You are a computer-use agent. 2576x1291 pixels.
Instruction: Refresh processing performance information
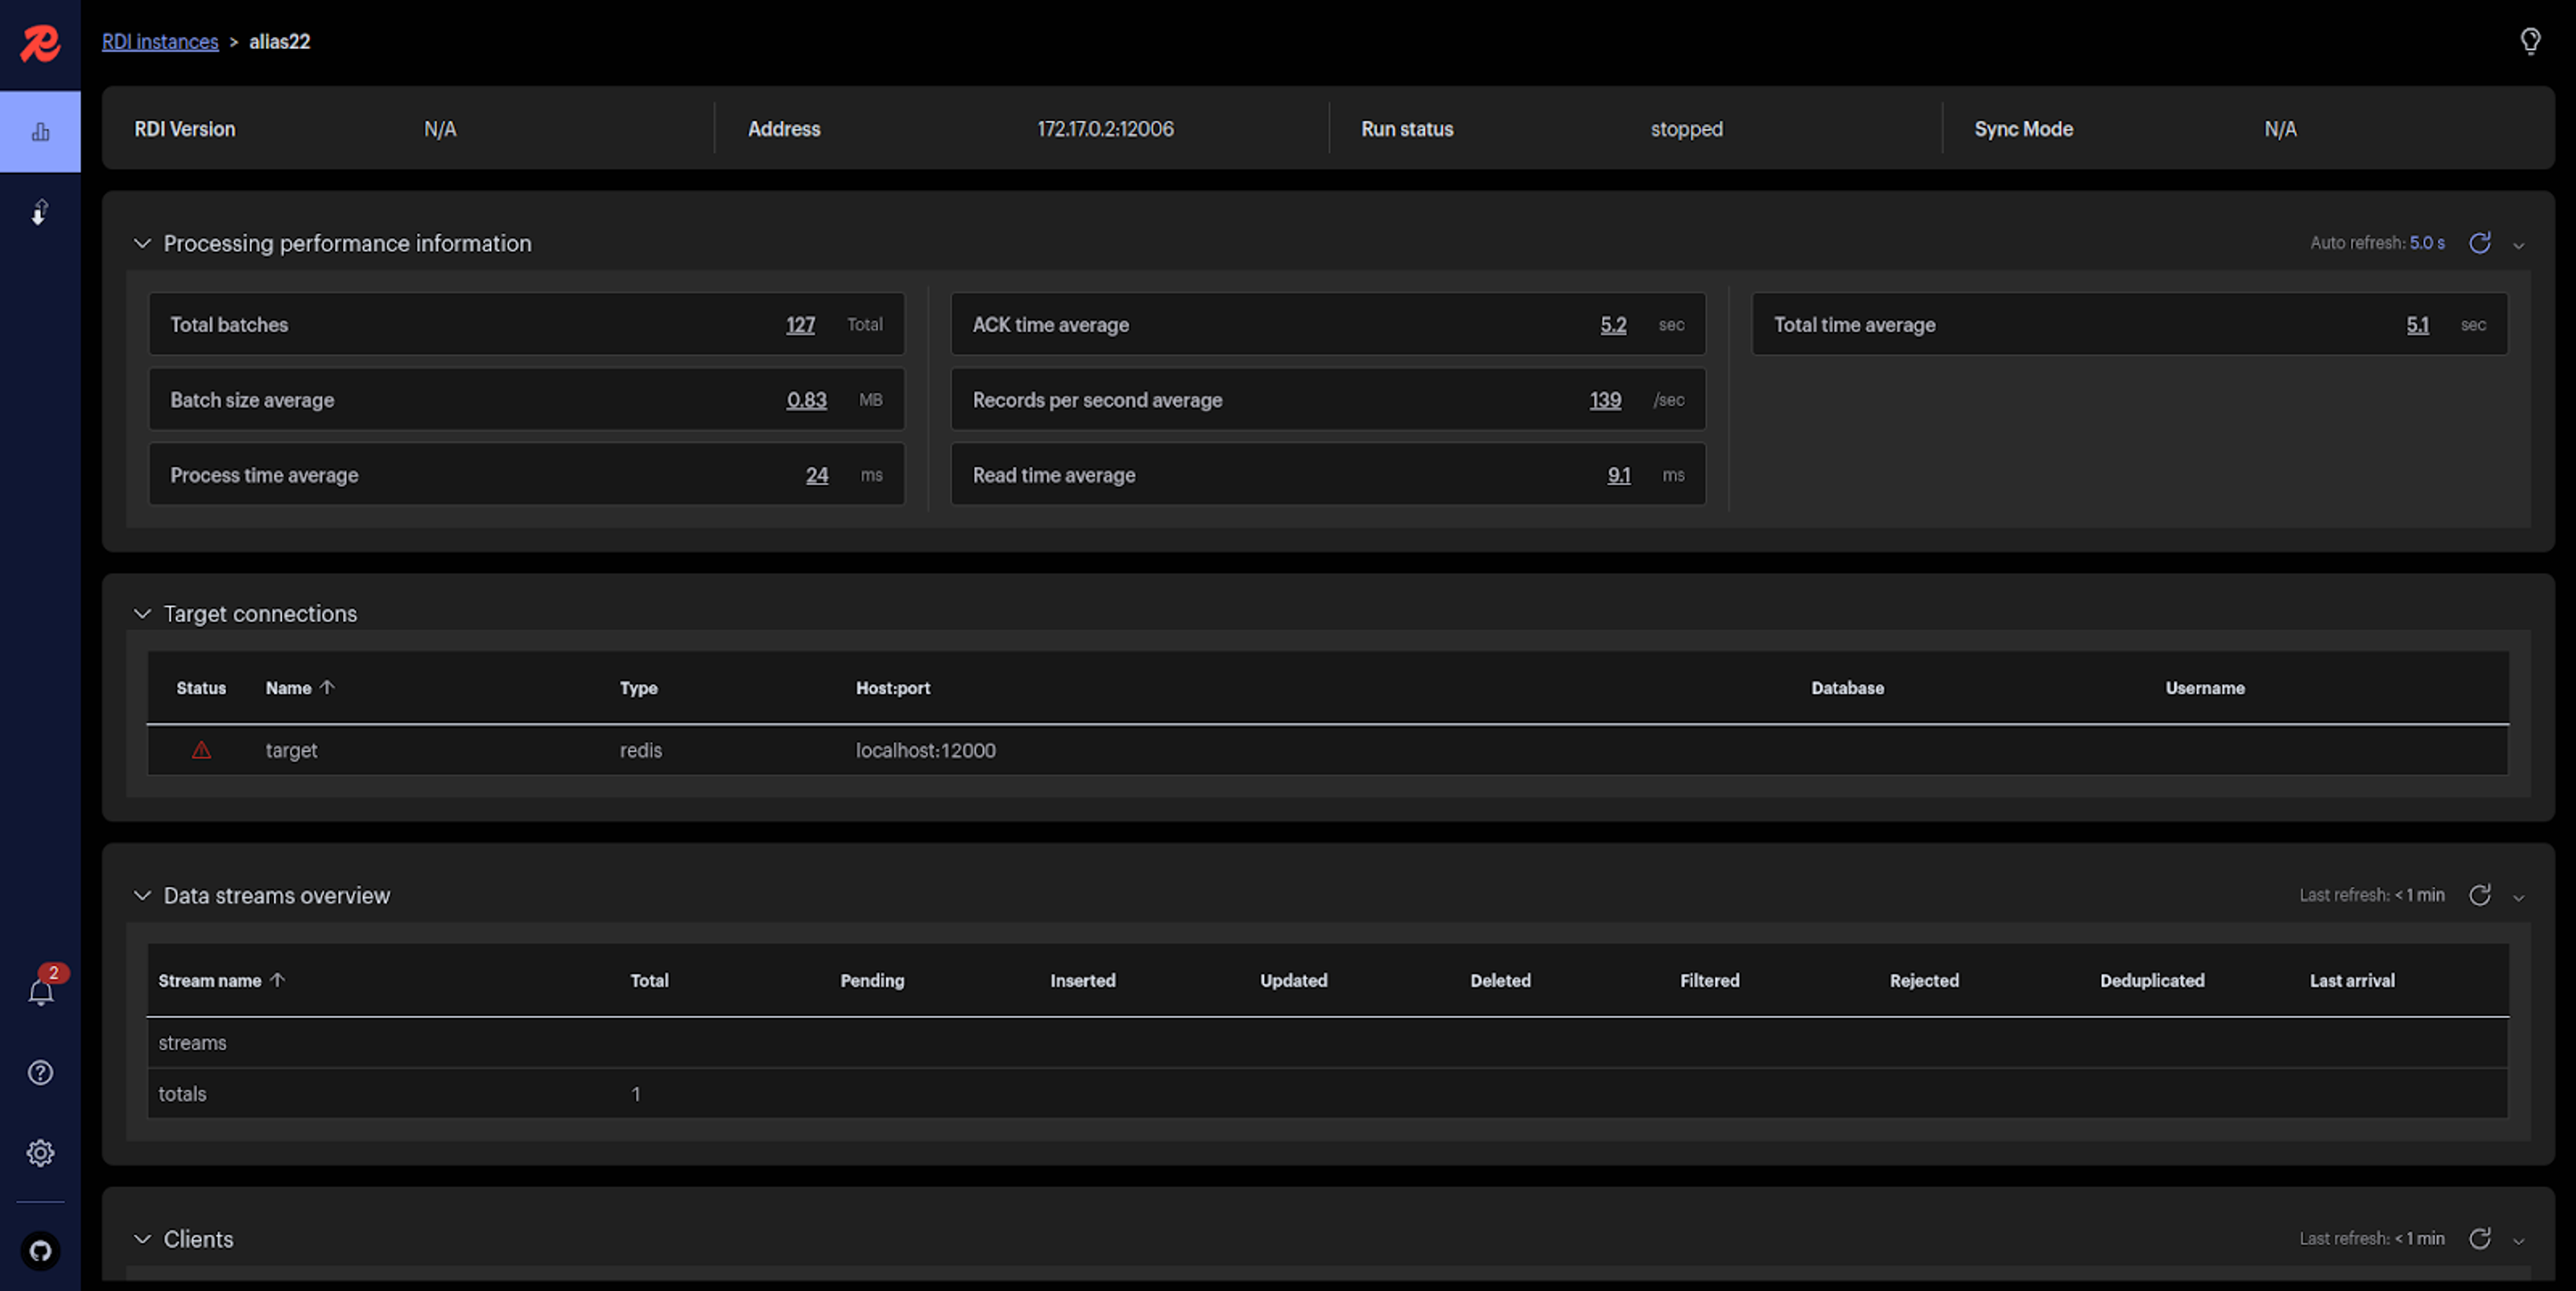pyautogui.click(x=2480, y=243)
